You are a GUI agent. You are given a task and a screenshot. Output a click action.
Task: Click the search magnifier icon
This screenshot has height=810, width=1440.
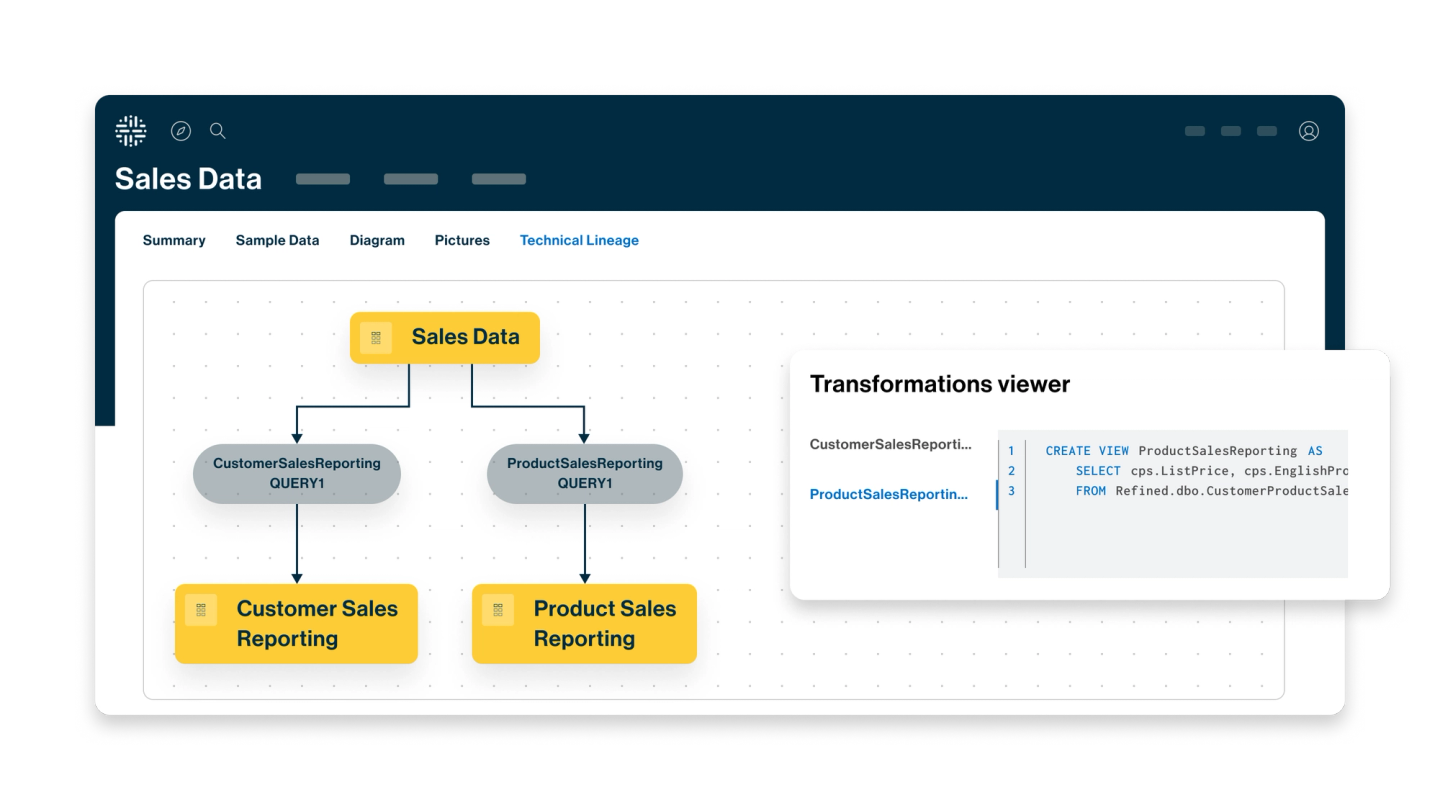(x=217, y=131)
